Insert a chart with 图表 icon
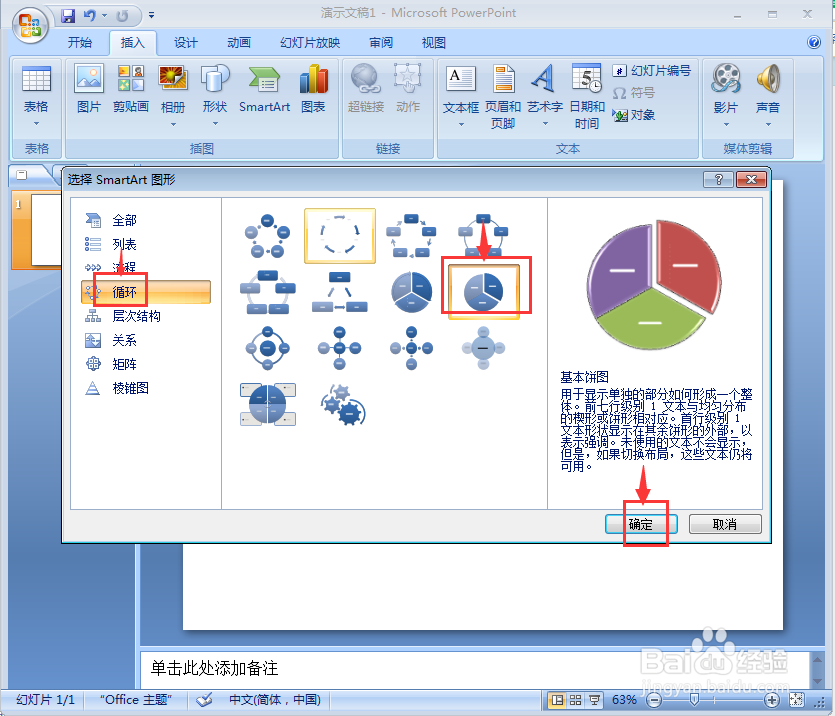Viewport: 835px width, 716px height. (313, 88)
